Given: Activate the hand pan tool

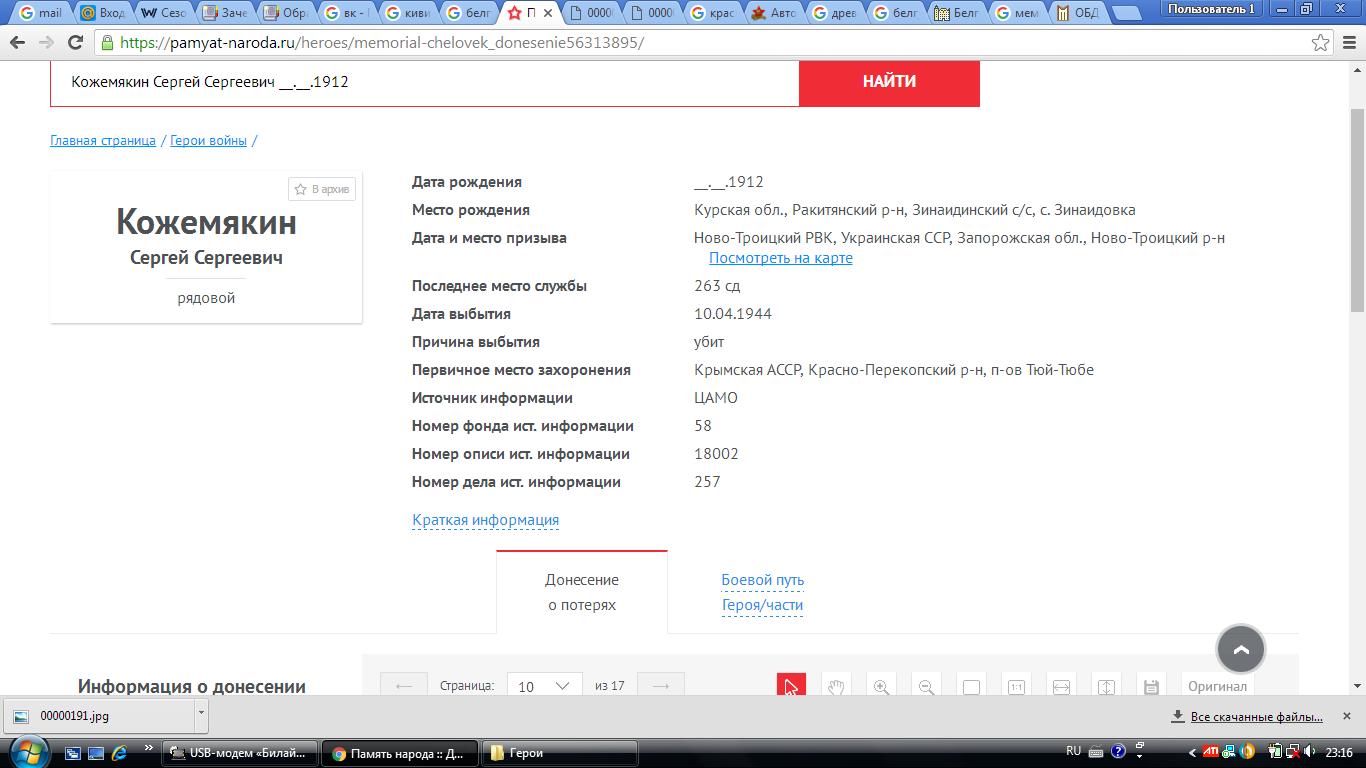Looking at the screenshot, I should click(x=836, y=687).
